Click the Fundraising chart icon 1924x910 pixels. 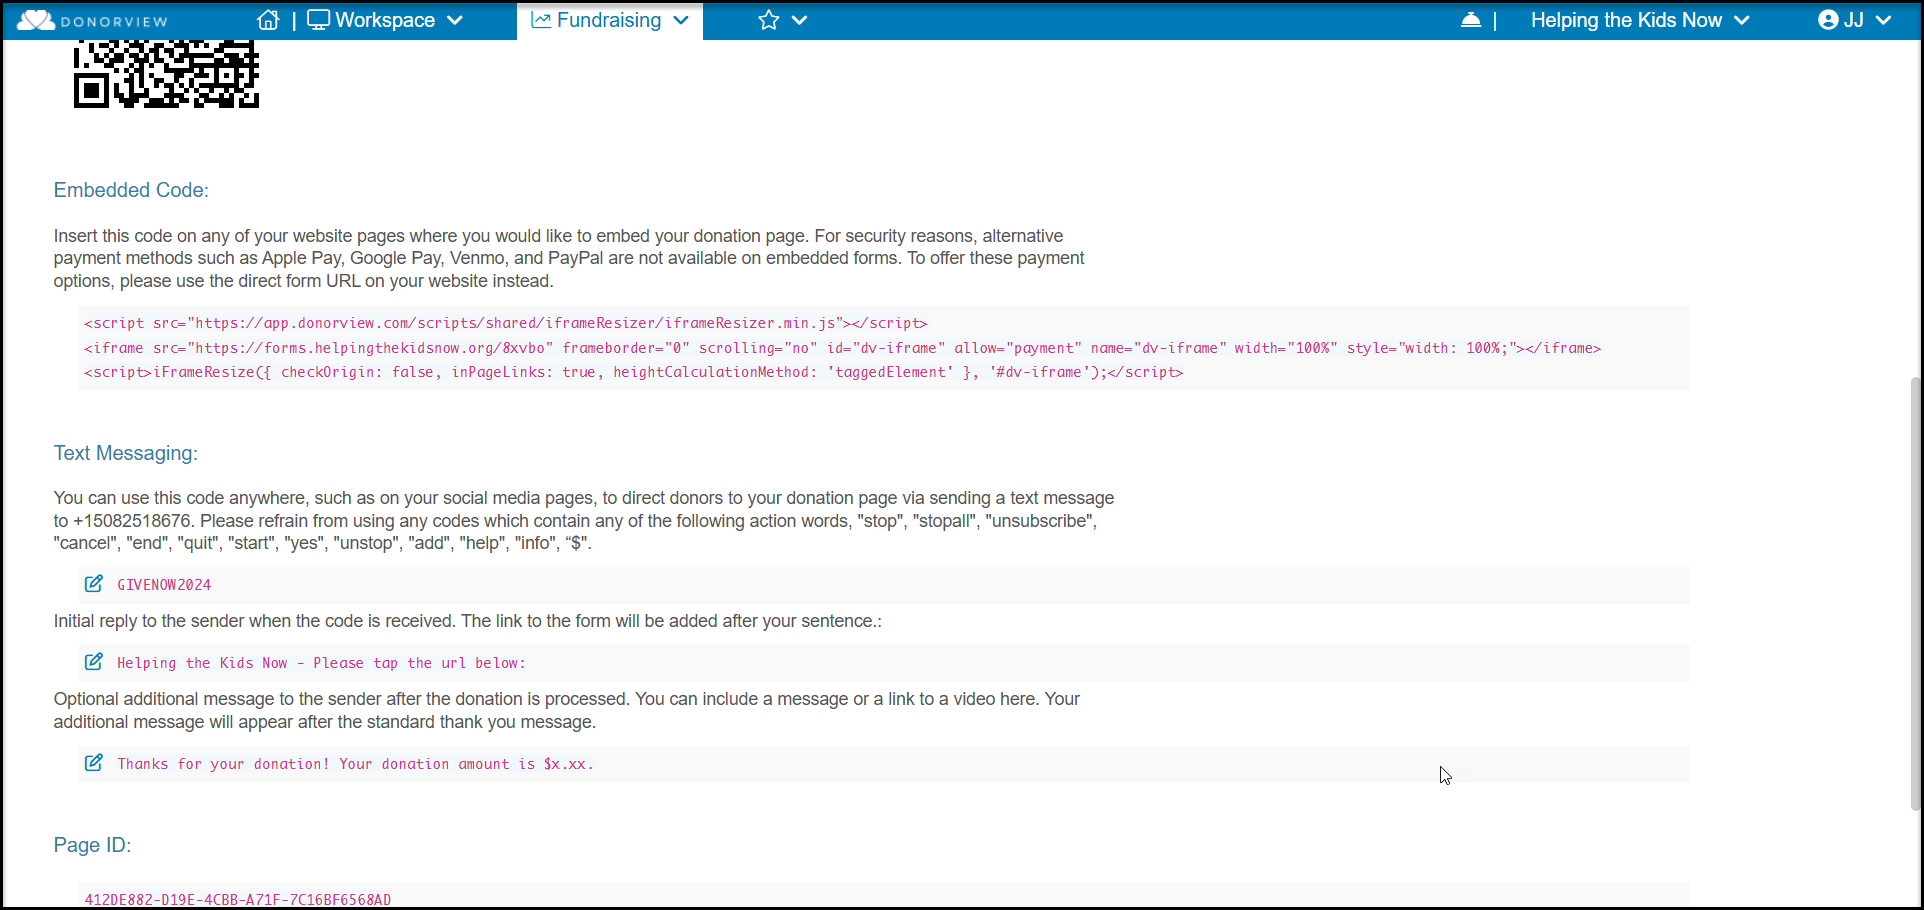(x=541, y=20)
